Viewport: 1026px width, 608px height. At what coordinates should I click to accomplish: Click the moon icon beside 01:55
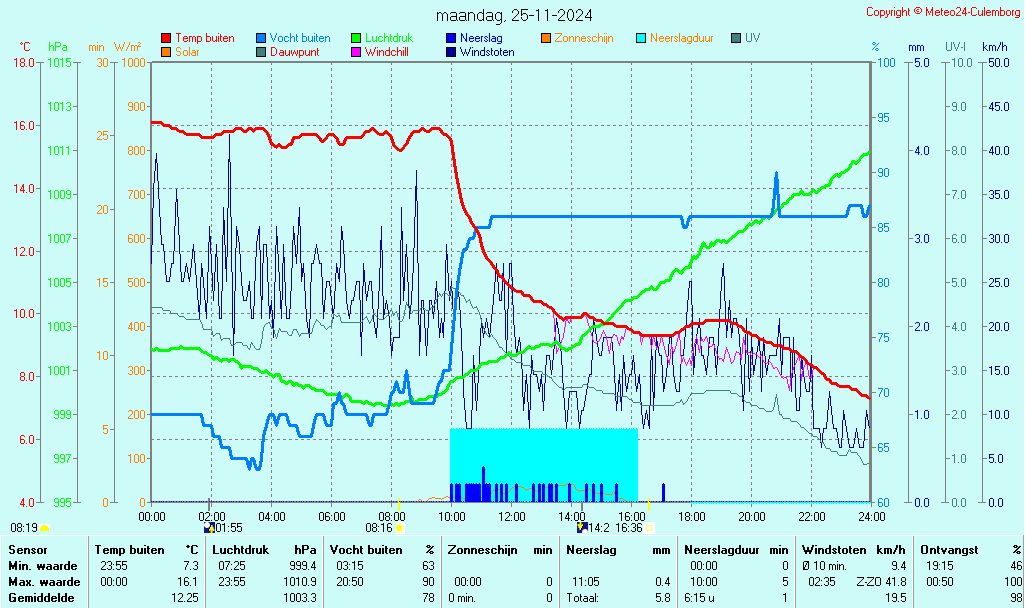point(209,528)
